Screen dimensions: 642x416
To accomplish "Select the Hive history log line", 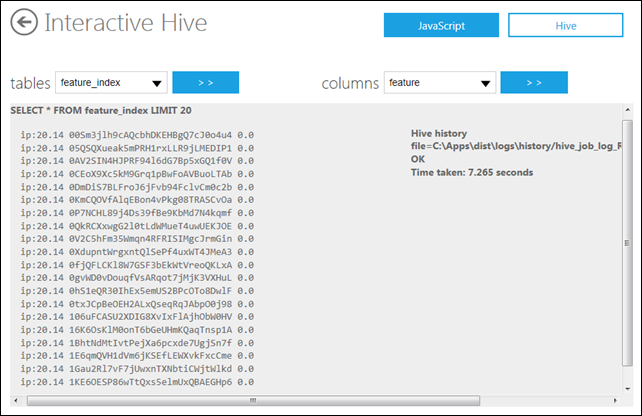I will (439, 133).
